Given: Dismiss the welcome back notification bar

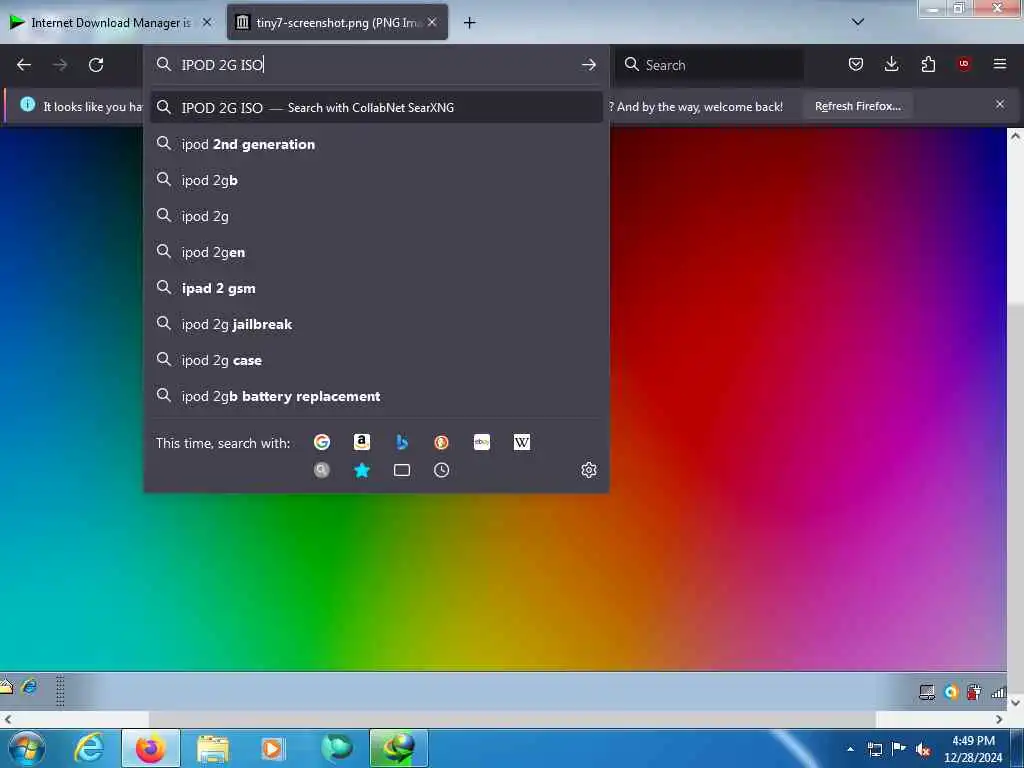Looking at the screenshot, I should click(1000, 104).
